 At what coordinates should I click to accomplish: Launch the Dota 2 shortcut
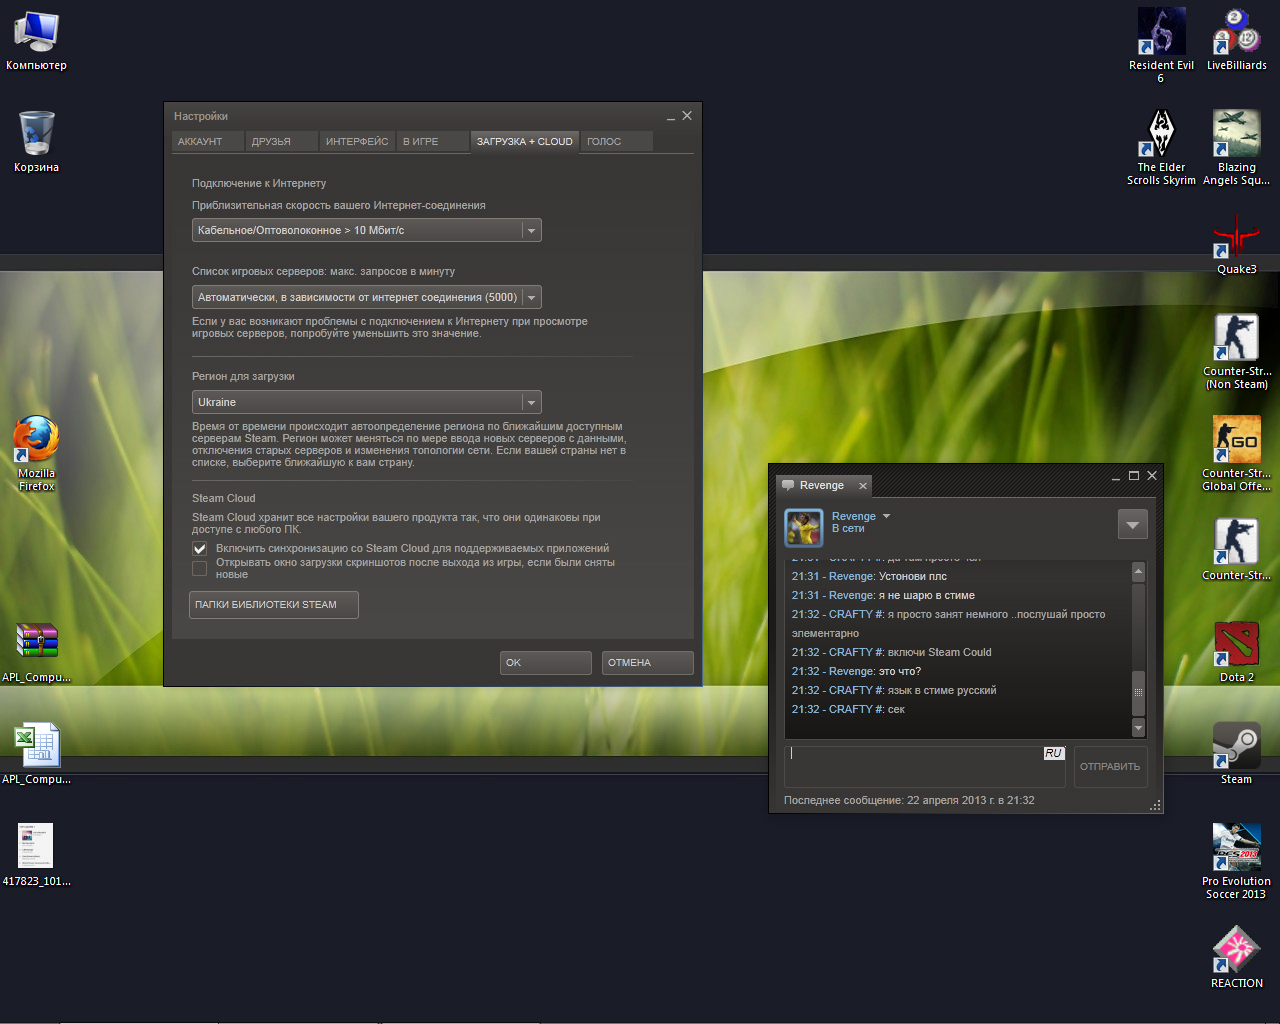click(1237, 651)
